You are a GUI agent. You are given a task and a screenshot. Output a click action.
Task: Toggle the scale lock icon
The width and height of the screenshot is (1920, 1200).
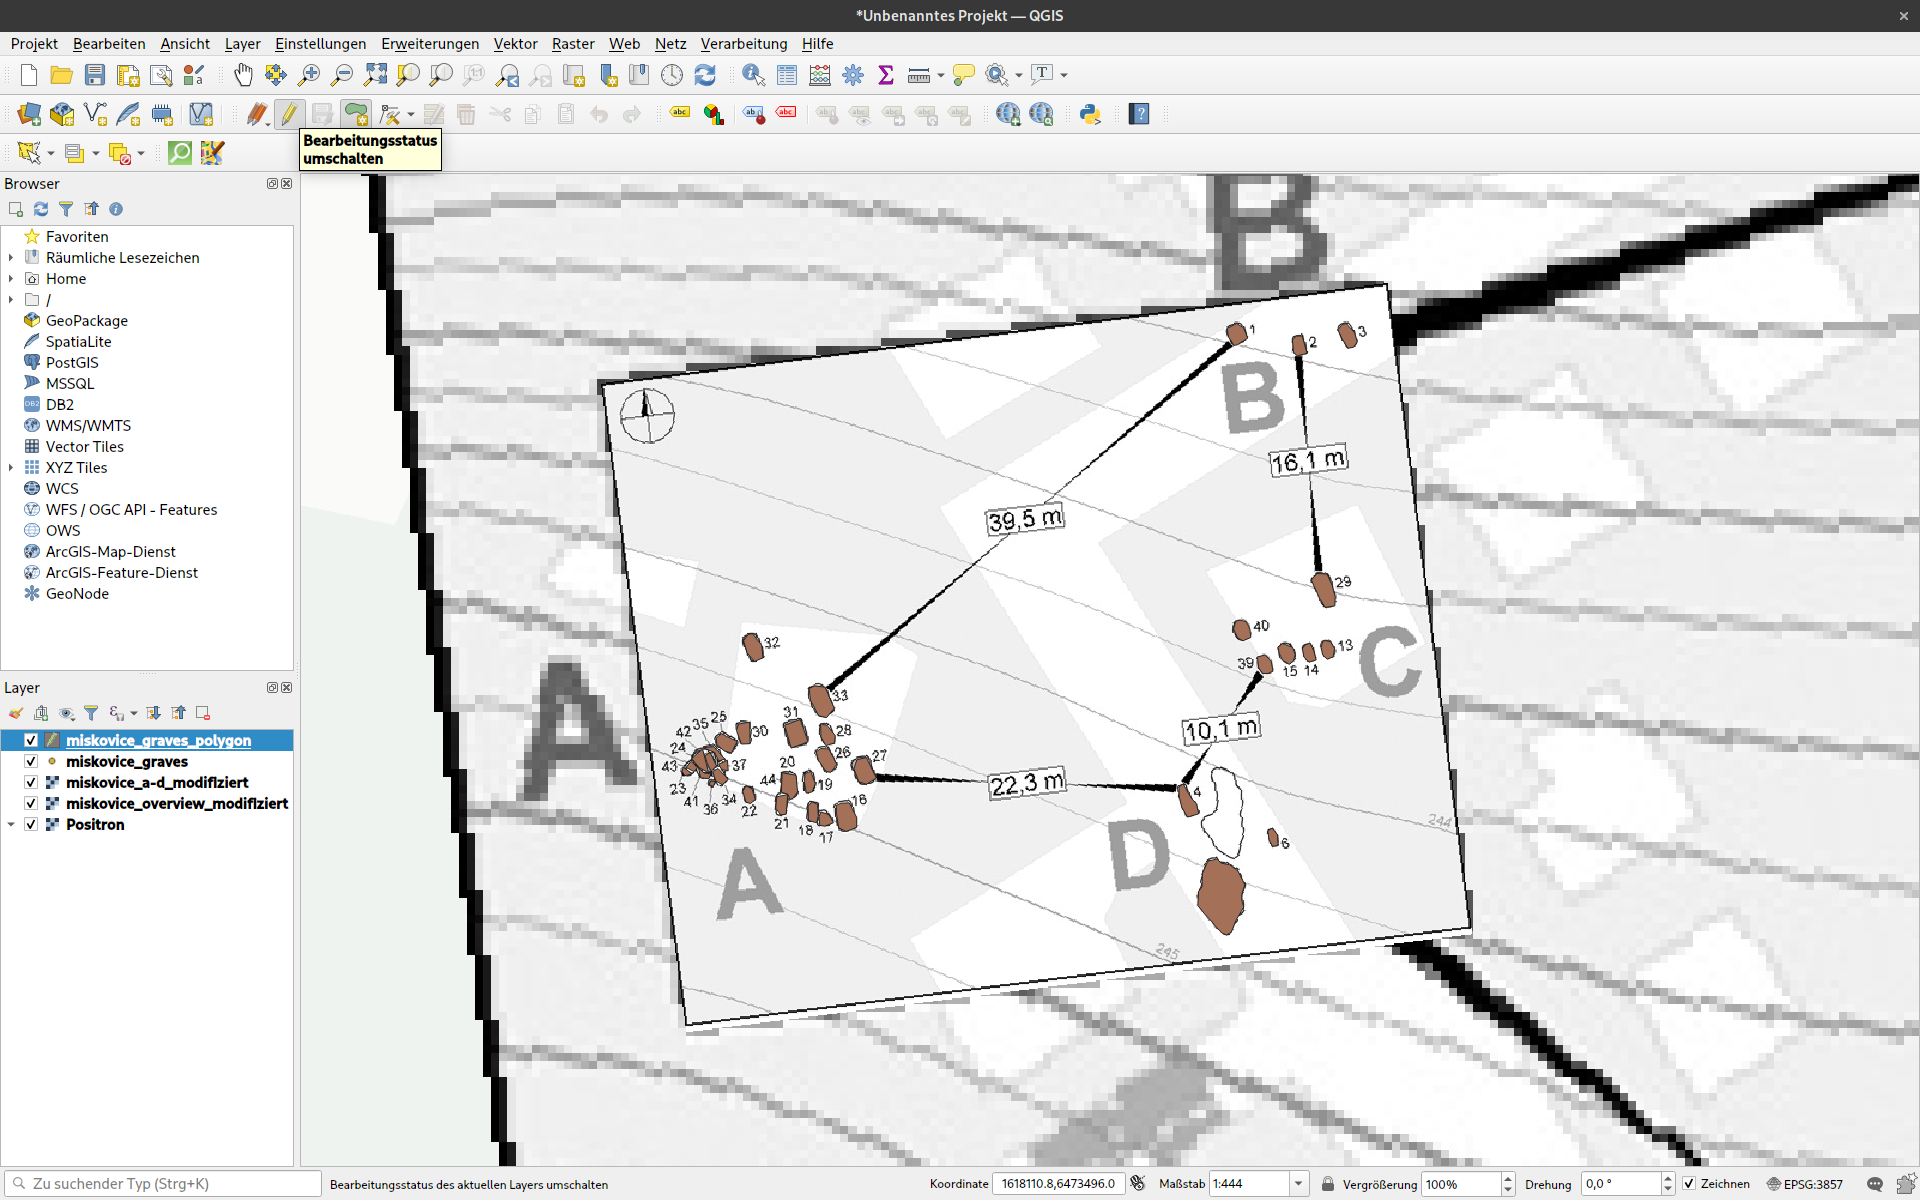coord(1328,1184)
